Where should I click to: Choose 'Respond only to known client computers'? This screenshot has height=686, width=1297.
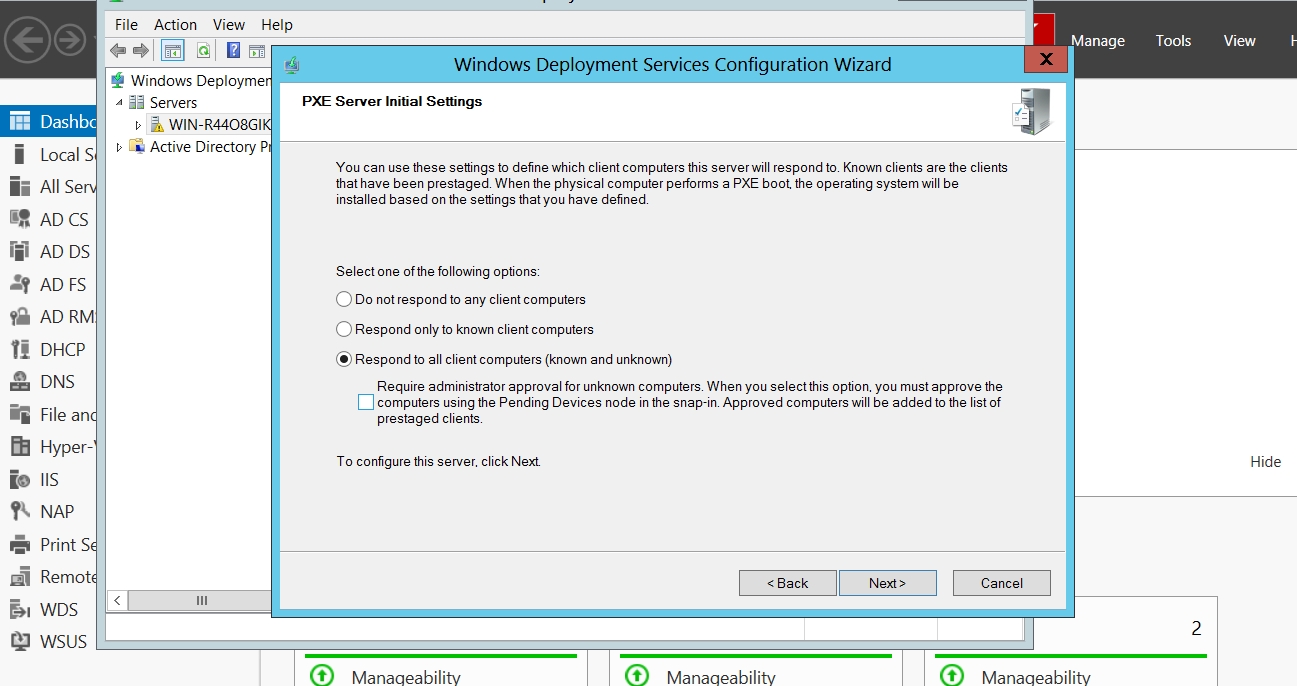(344, 329)
